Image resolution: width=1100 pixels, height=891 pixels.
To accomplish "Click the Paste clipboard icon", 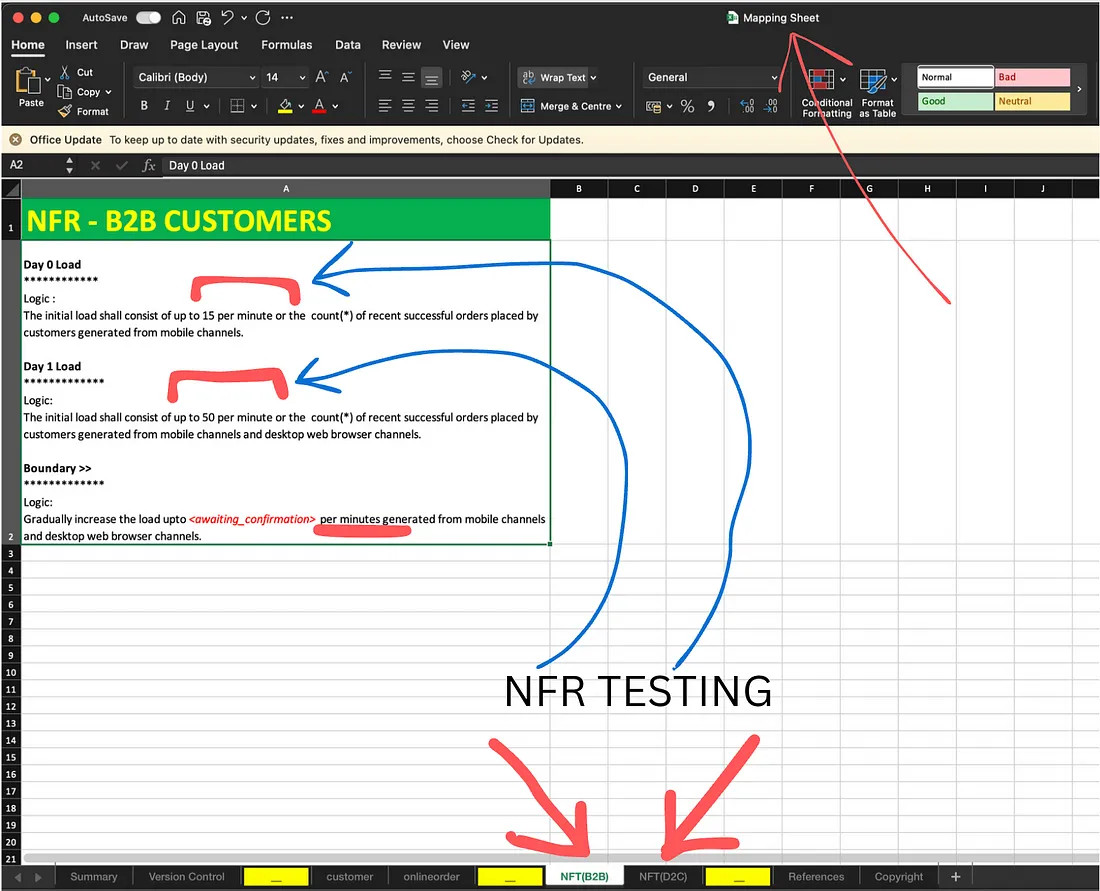I will point(28,81).
